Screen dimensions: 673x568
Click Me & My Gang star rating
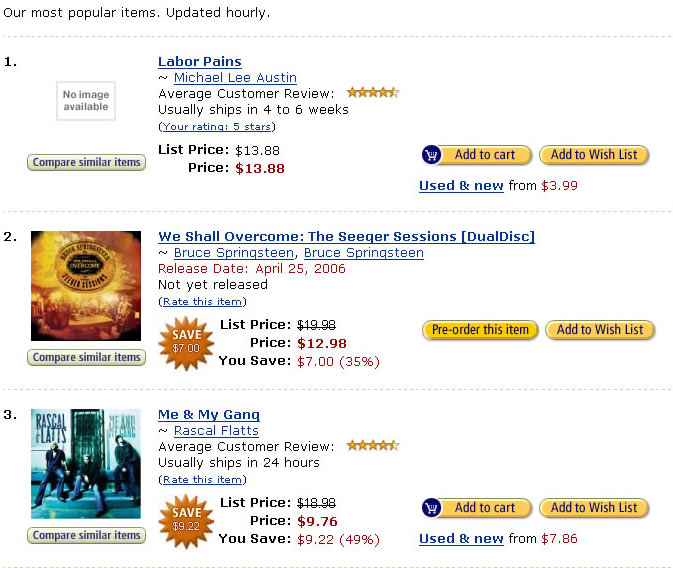tap(372, 446)
